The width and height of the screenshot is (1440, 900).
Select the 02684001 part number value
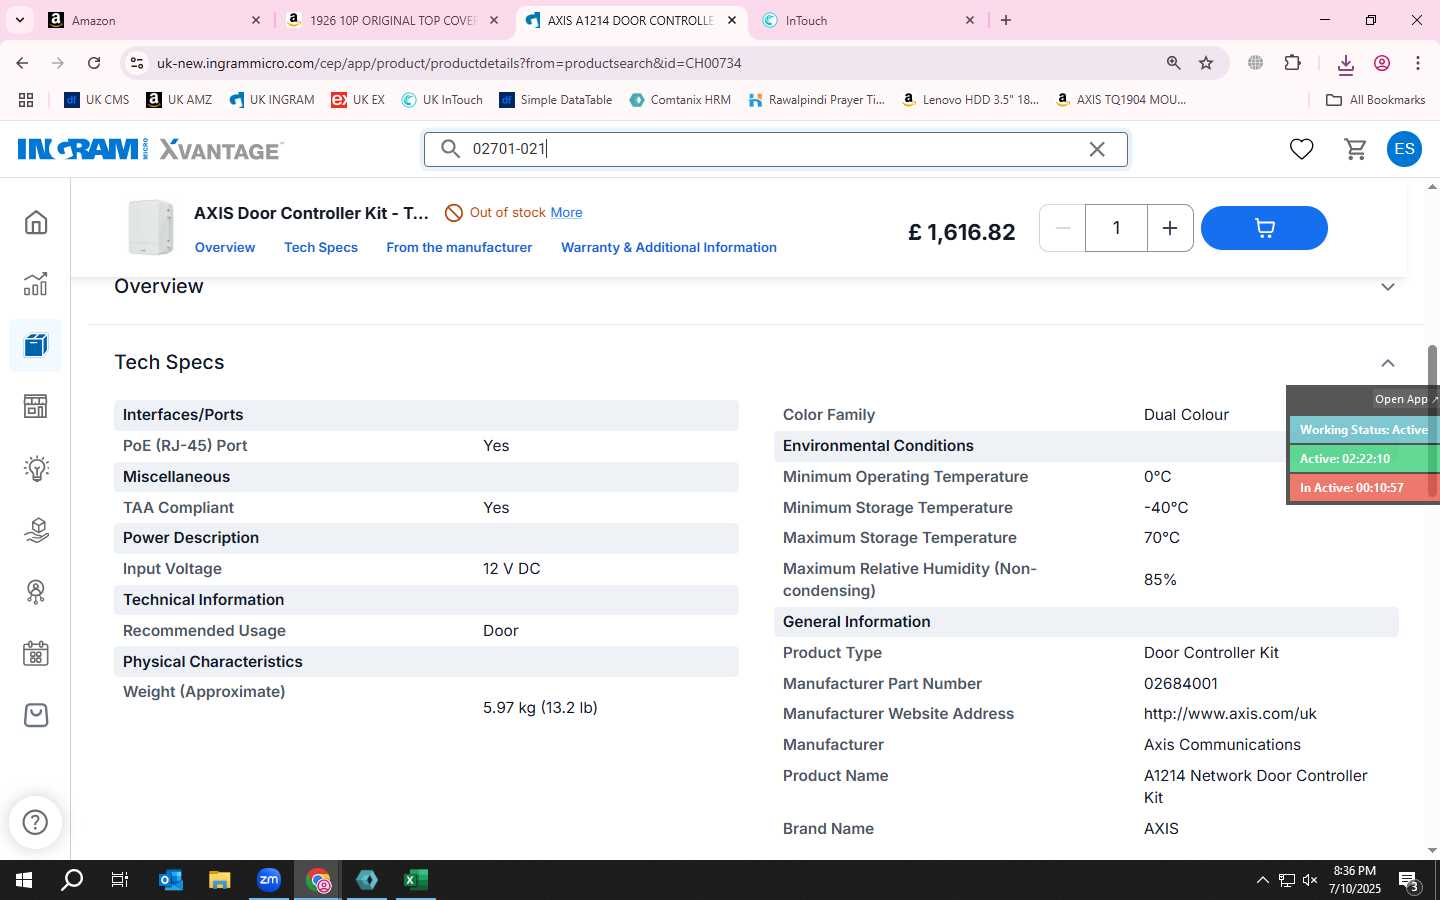1181,684
